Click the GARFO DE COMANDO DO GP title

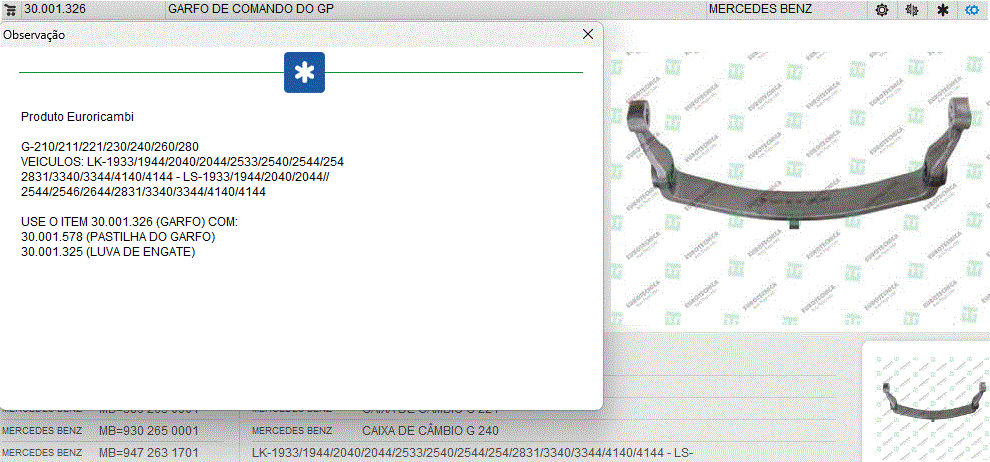tap(250, 9)
